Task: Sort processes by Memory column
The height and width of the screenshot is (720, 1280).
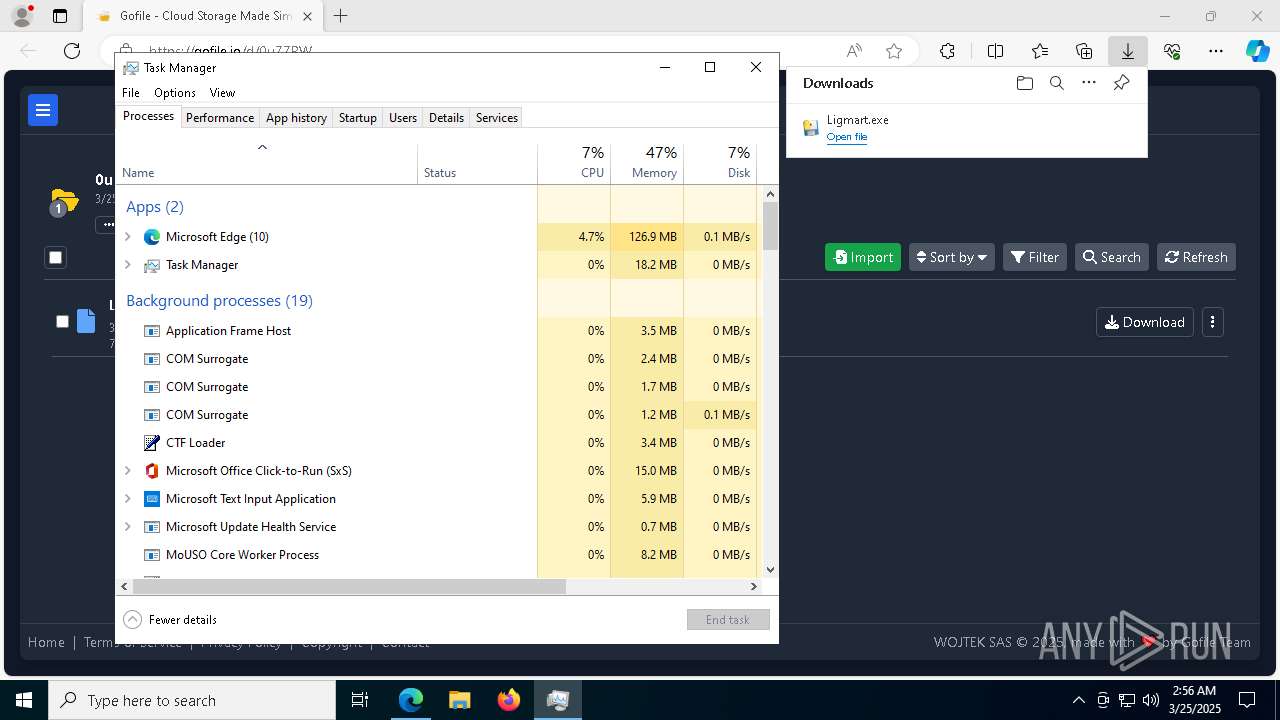Action: [647, 163]
